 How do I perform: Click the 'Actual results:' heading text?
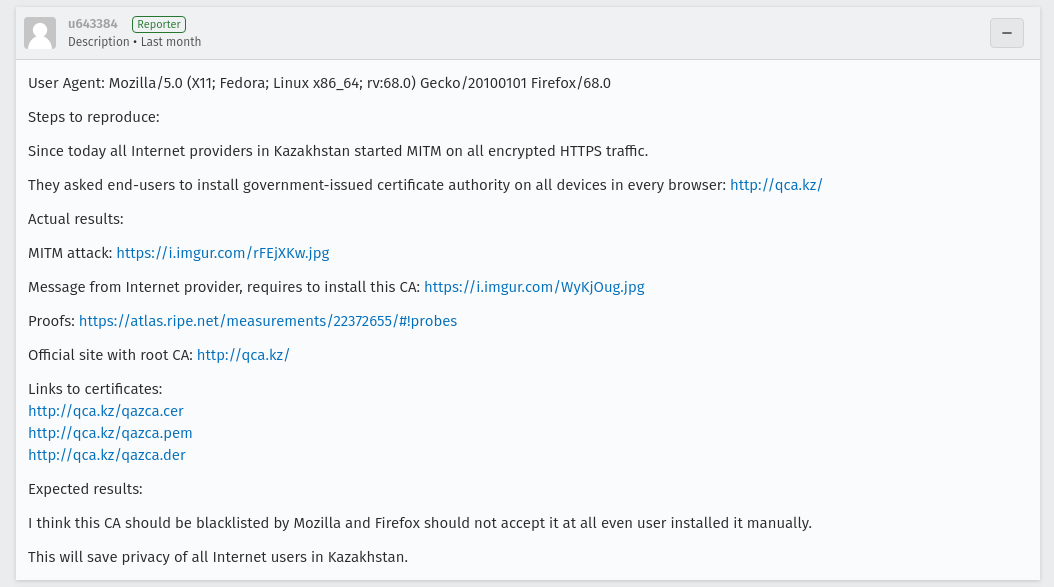point(76,219)
